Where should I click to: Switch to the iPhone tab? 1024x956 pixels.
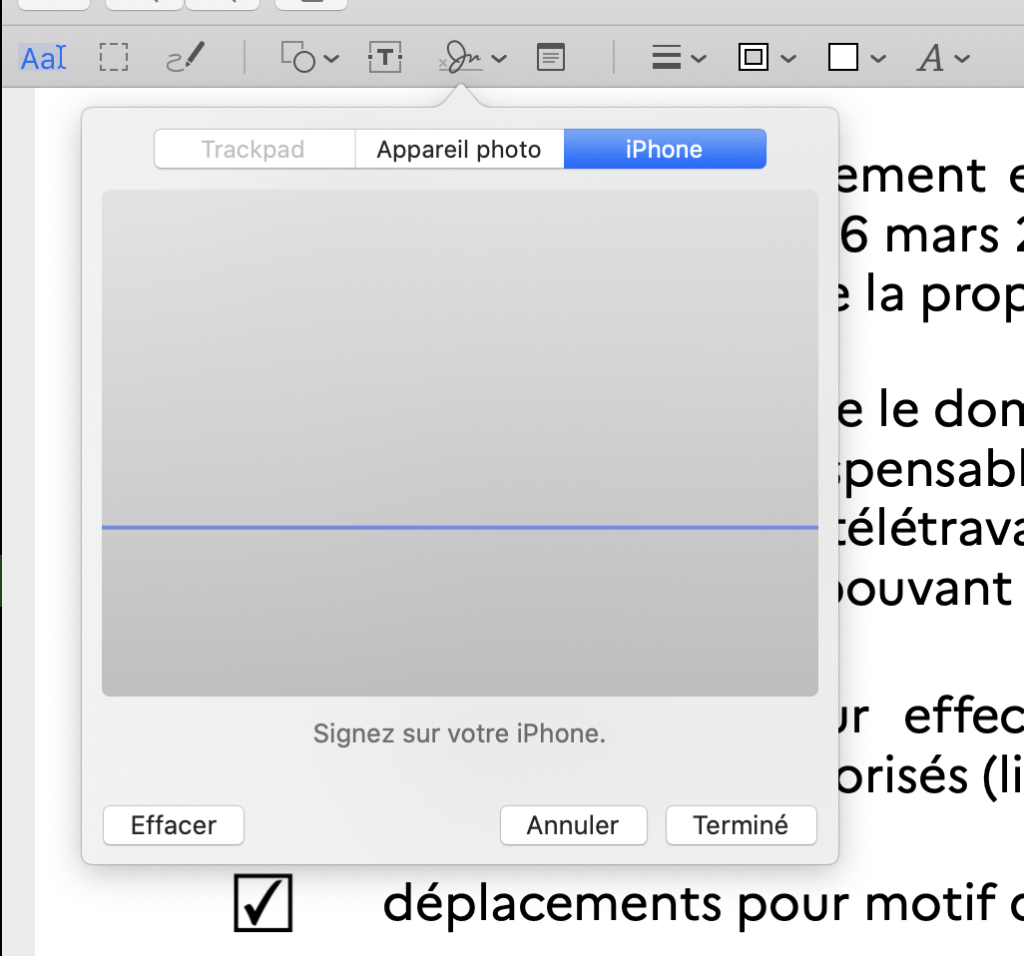[x=664, y=150]
